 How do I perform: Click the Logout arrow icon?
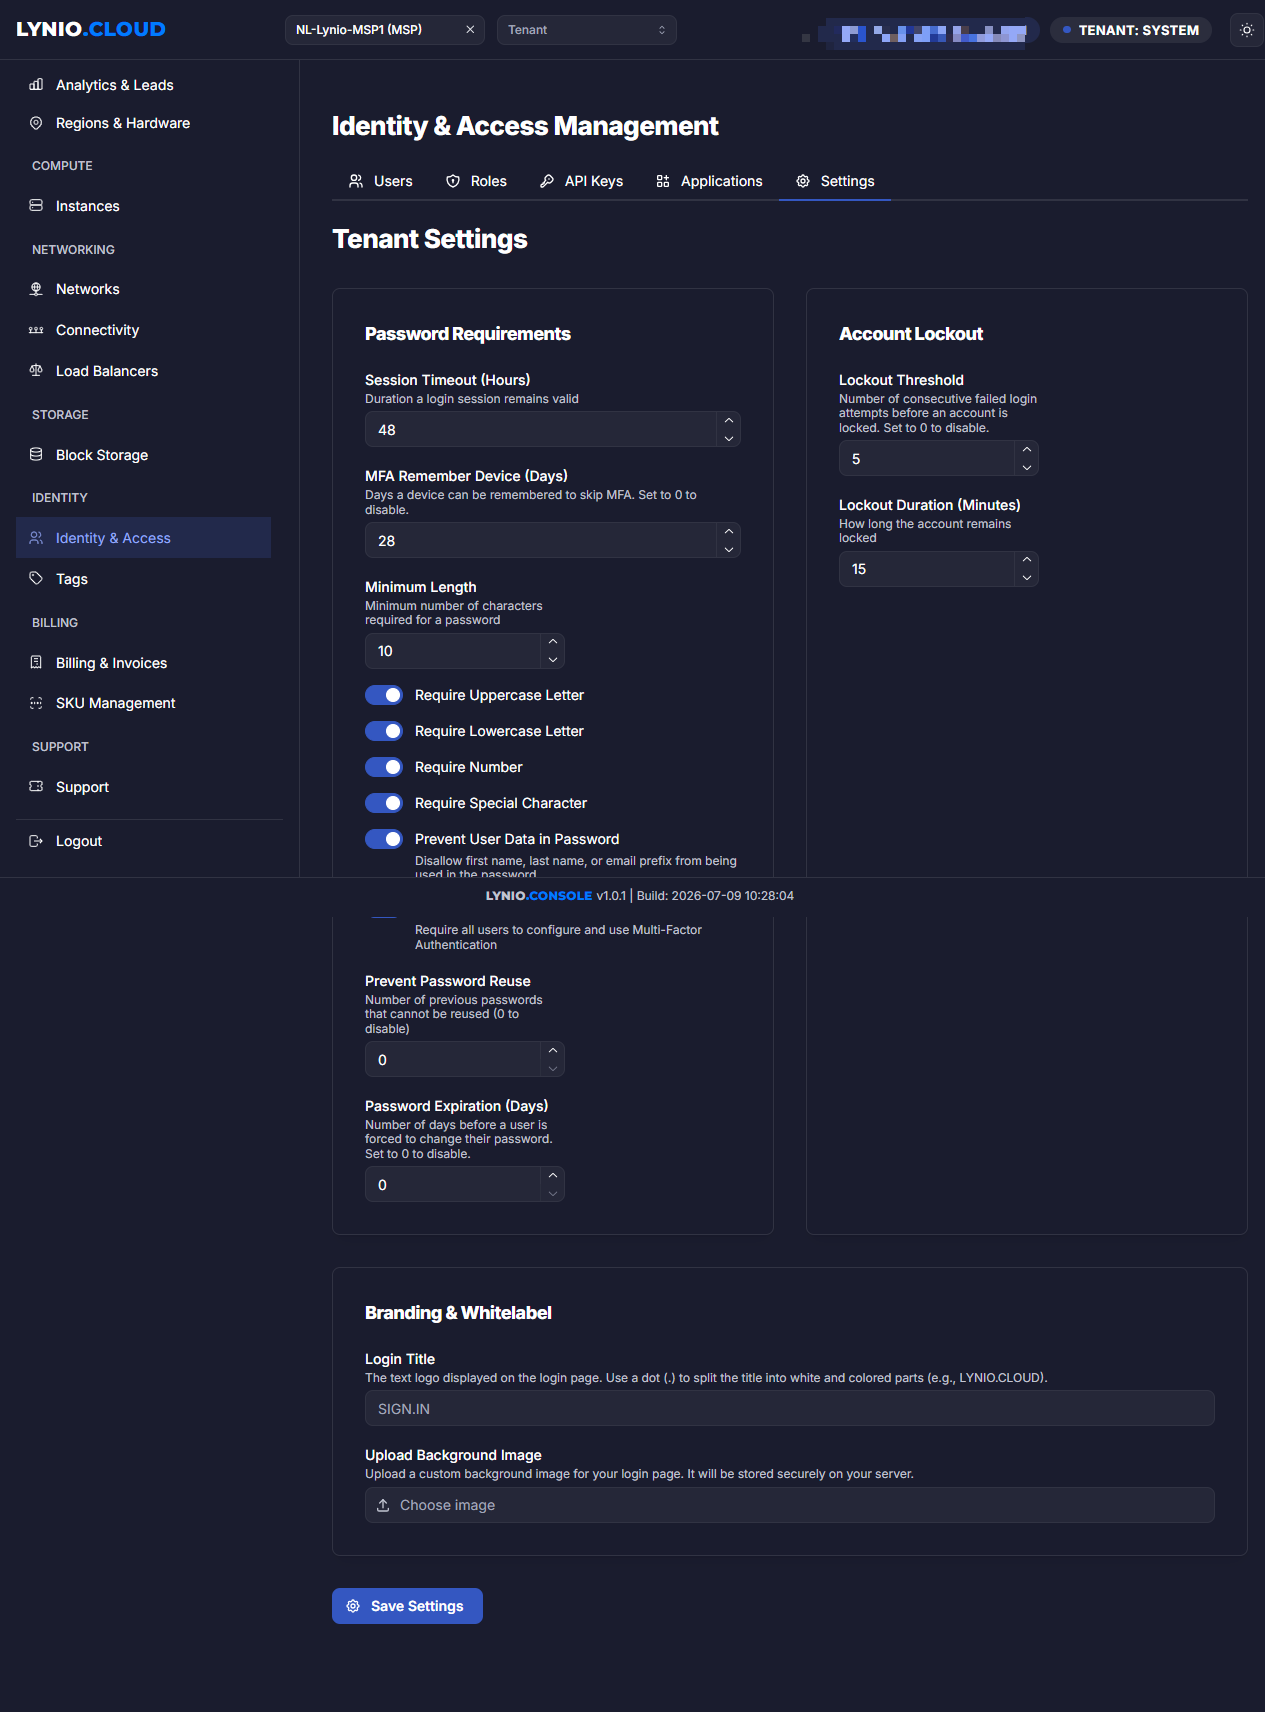coord(36,841)
